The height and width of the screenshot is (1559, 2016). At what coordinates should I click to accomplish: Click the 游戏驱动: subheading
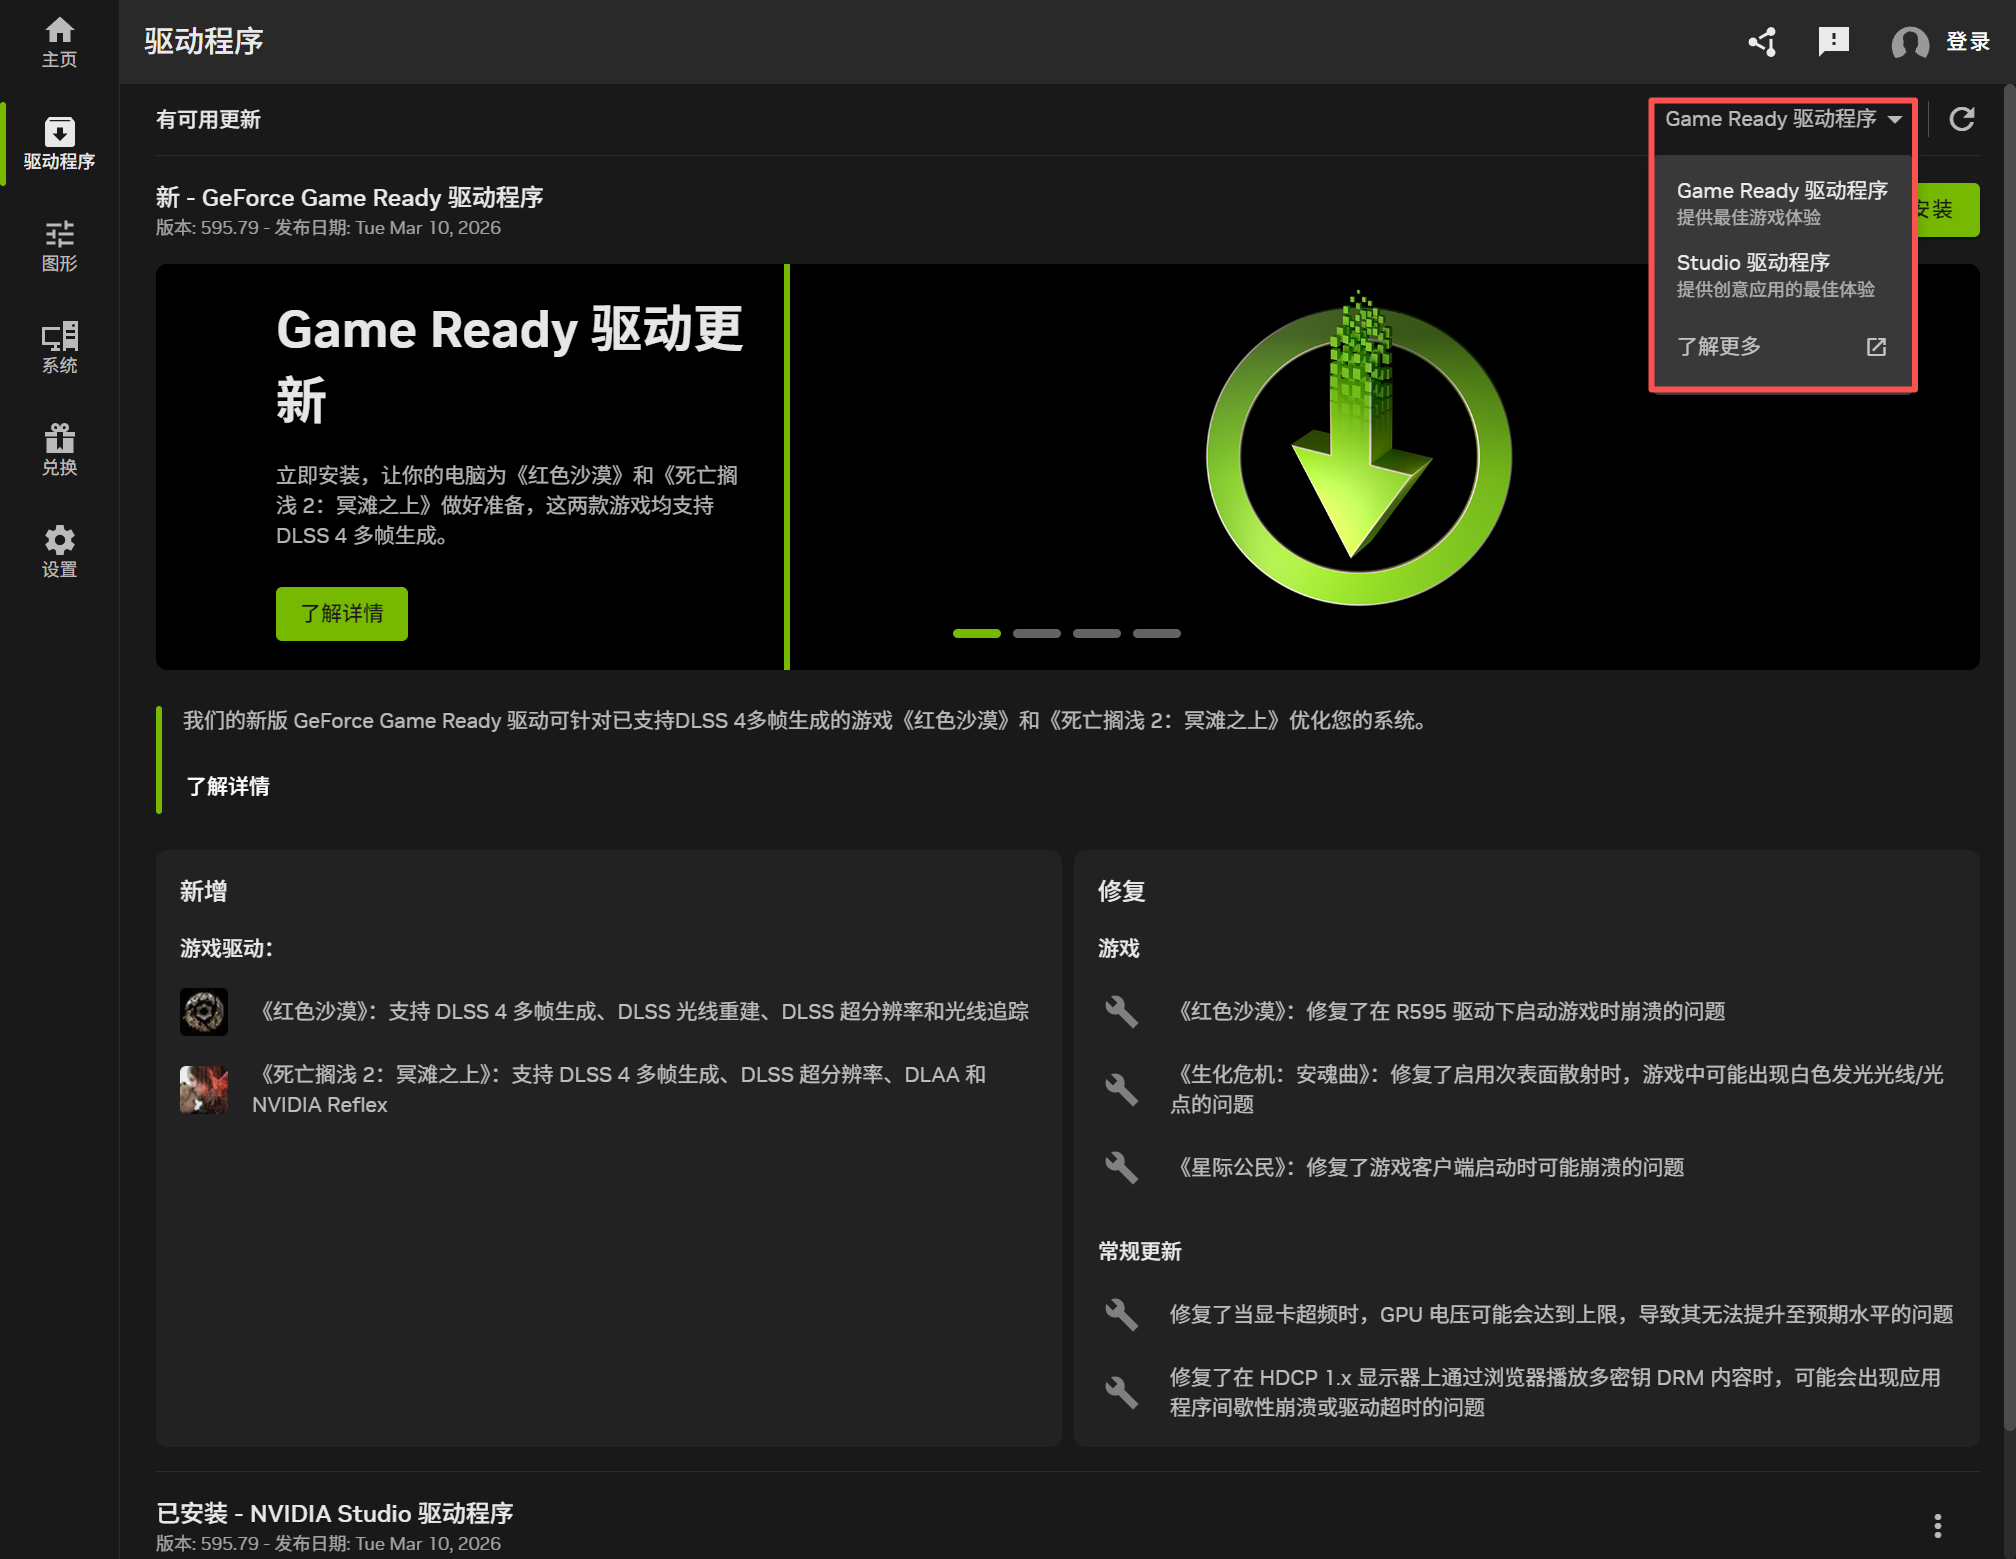227,949
